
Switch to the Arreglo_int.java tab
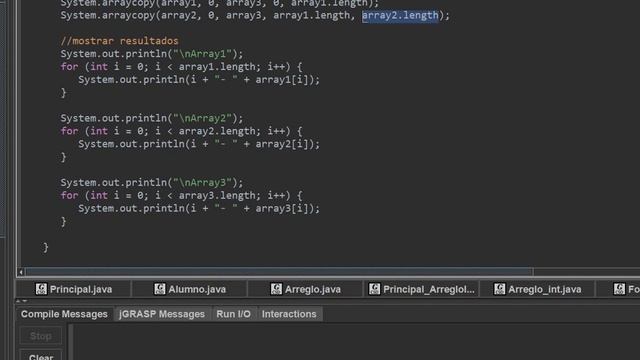[x=538, y=289]
